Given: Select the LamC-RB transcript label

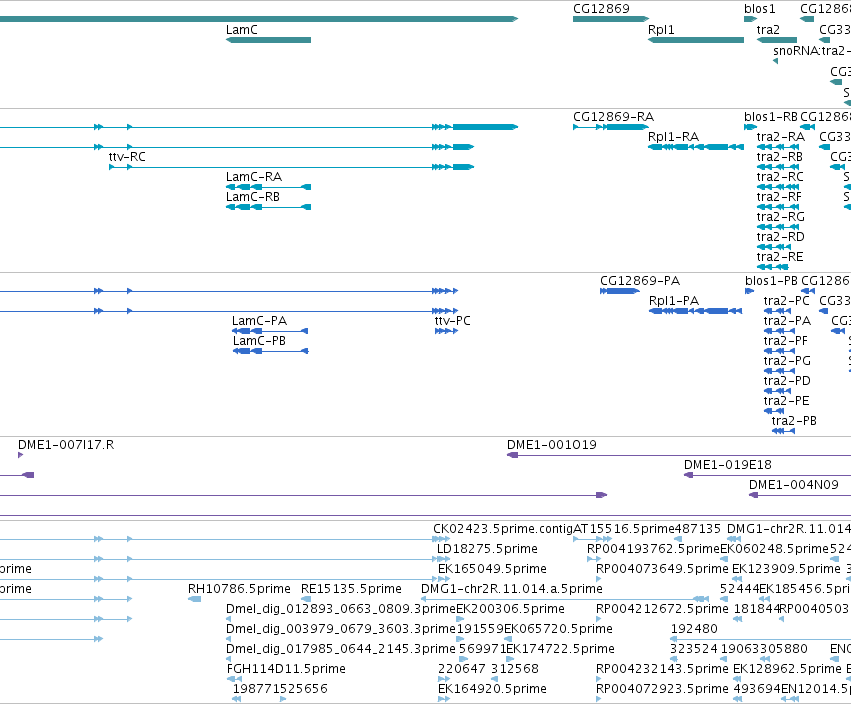Looking at the screenshot, I should [x=253, y=197].
